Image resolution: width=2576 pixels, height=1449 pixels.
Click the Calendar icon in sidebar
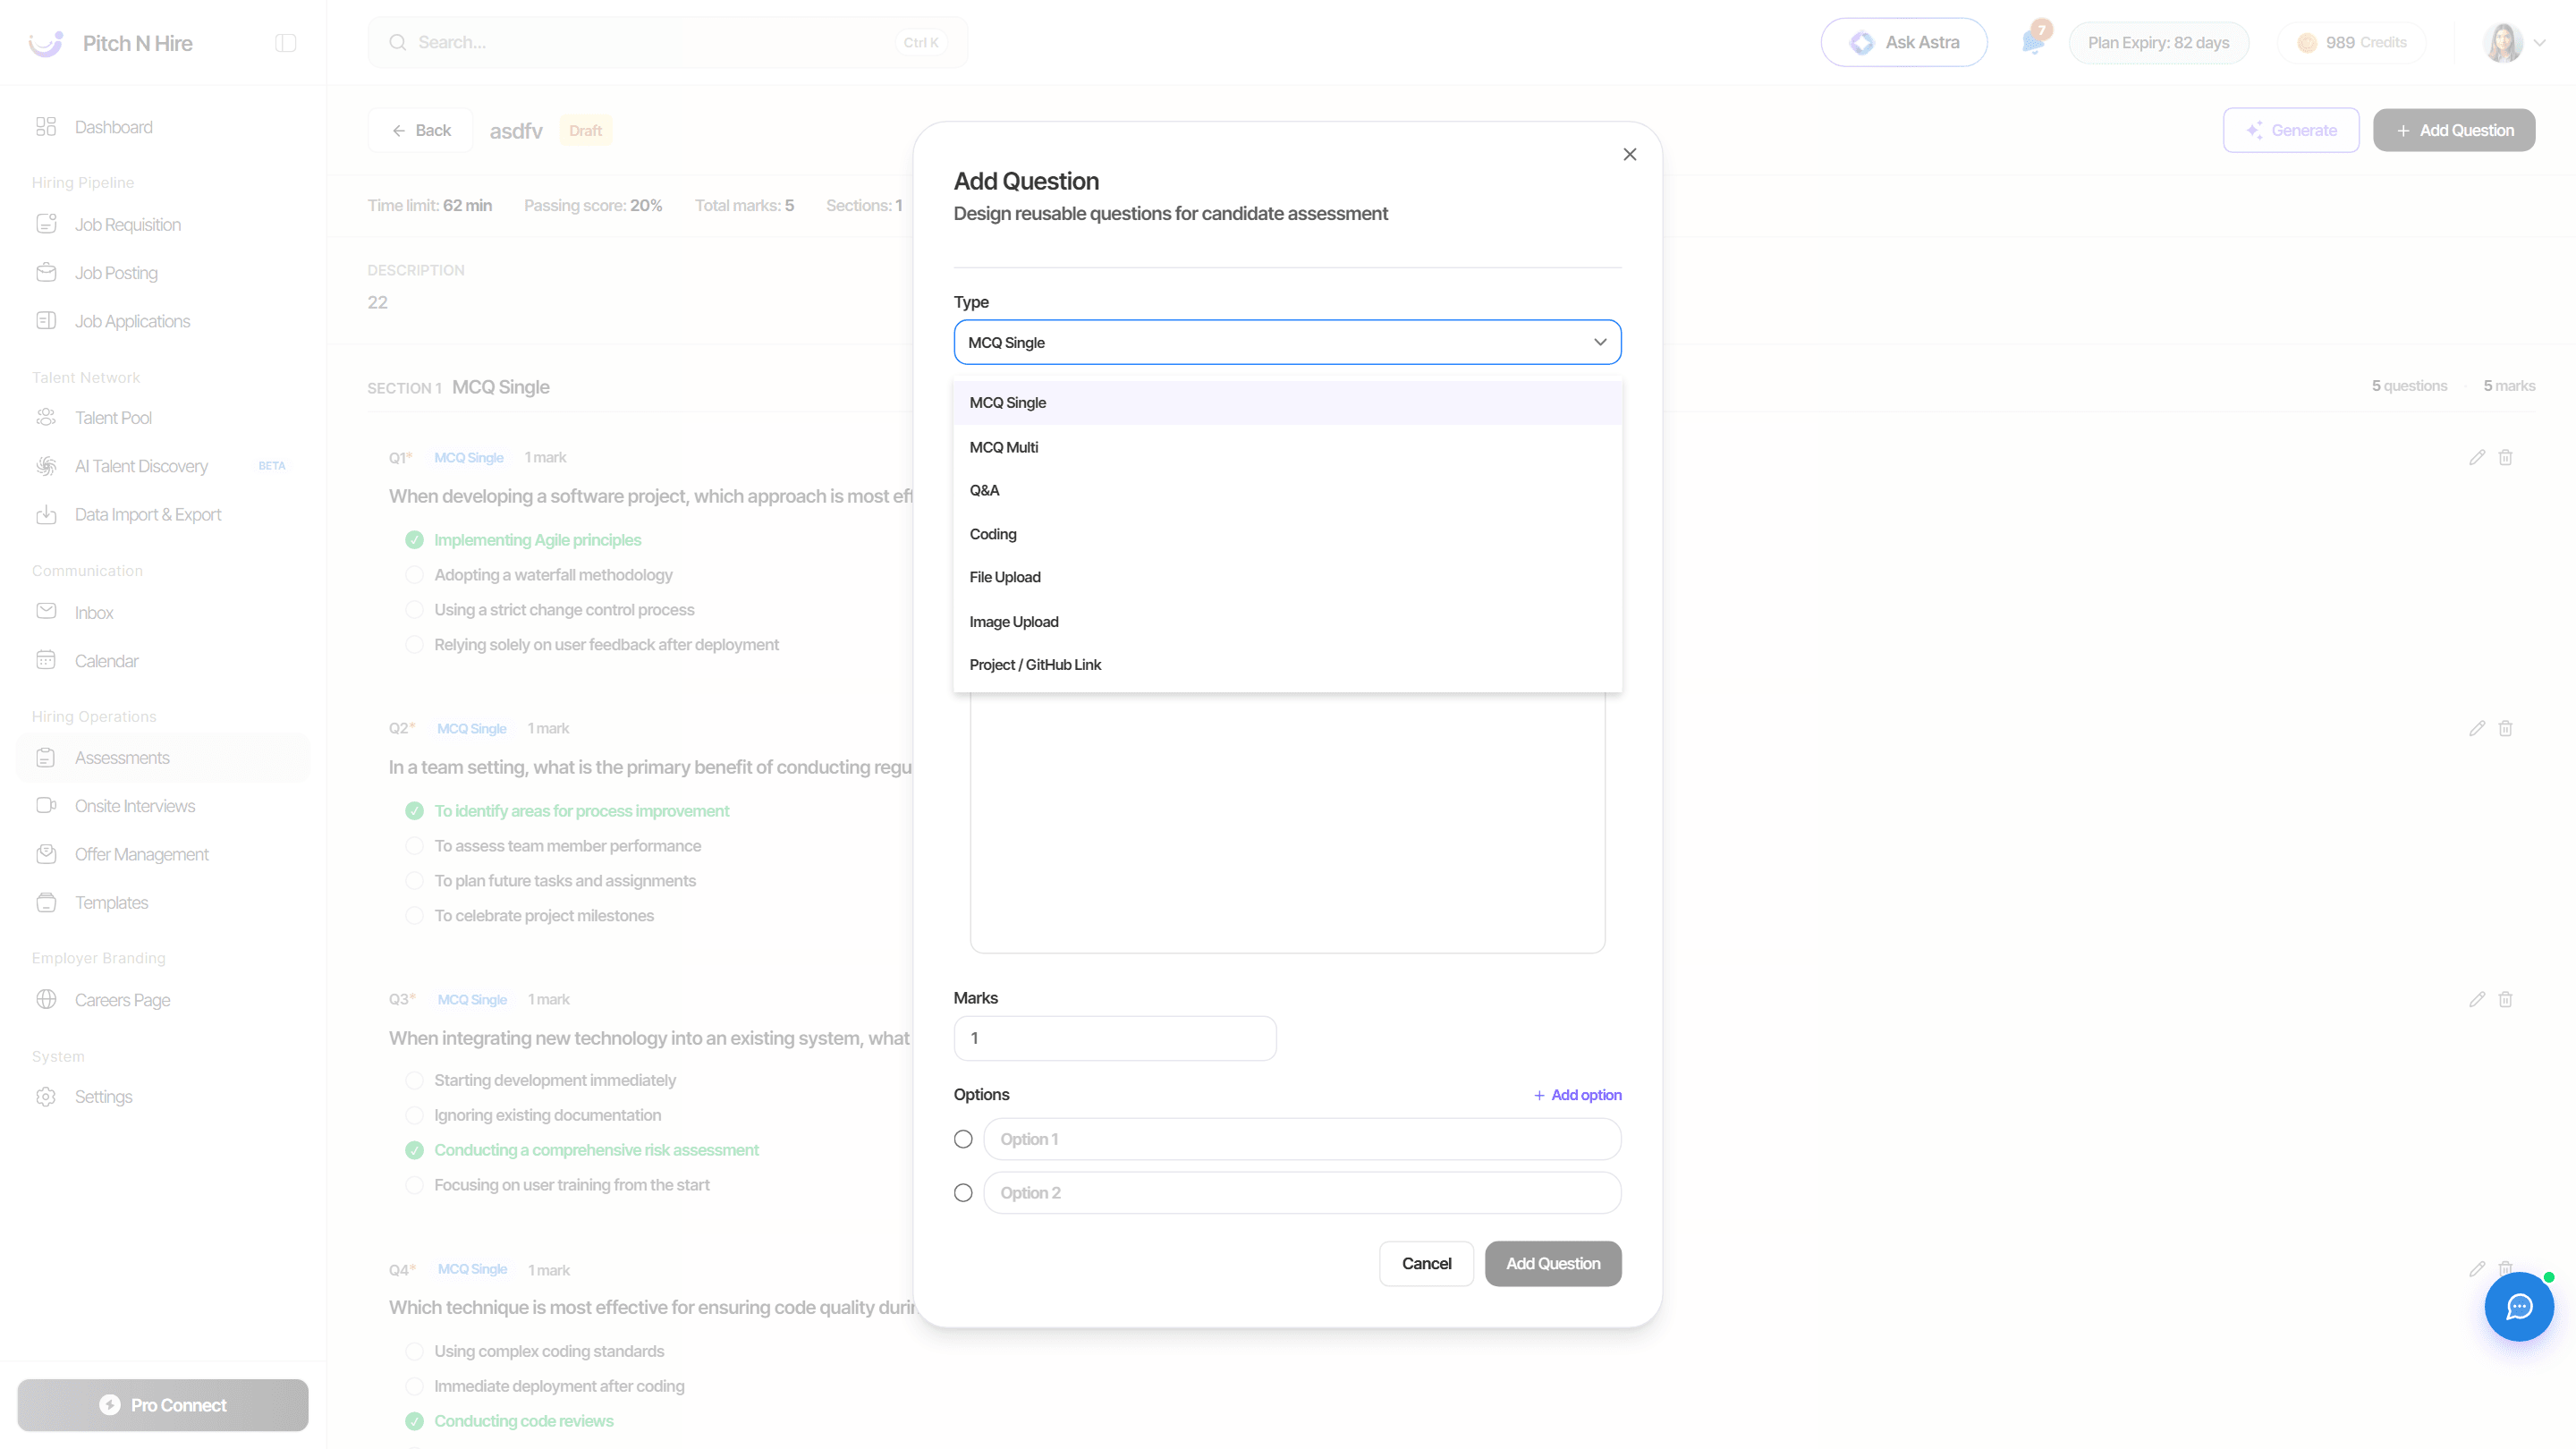pyautogui.click(x=46, y=660)
